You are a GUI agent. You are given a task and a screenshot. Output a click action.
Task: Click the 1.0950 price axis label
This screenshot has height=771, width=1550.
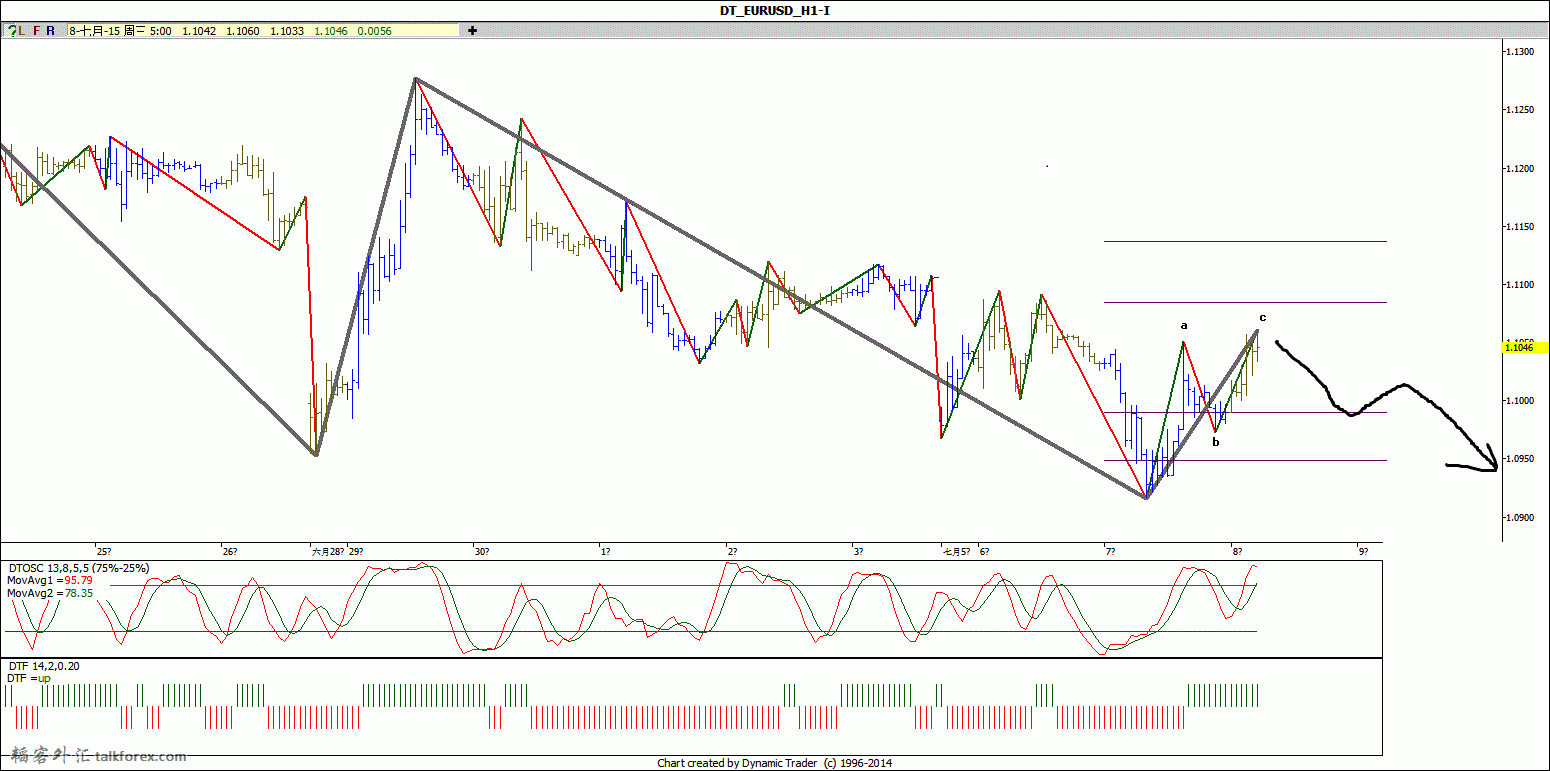click(1521, 459)
